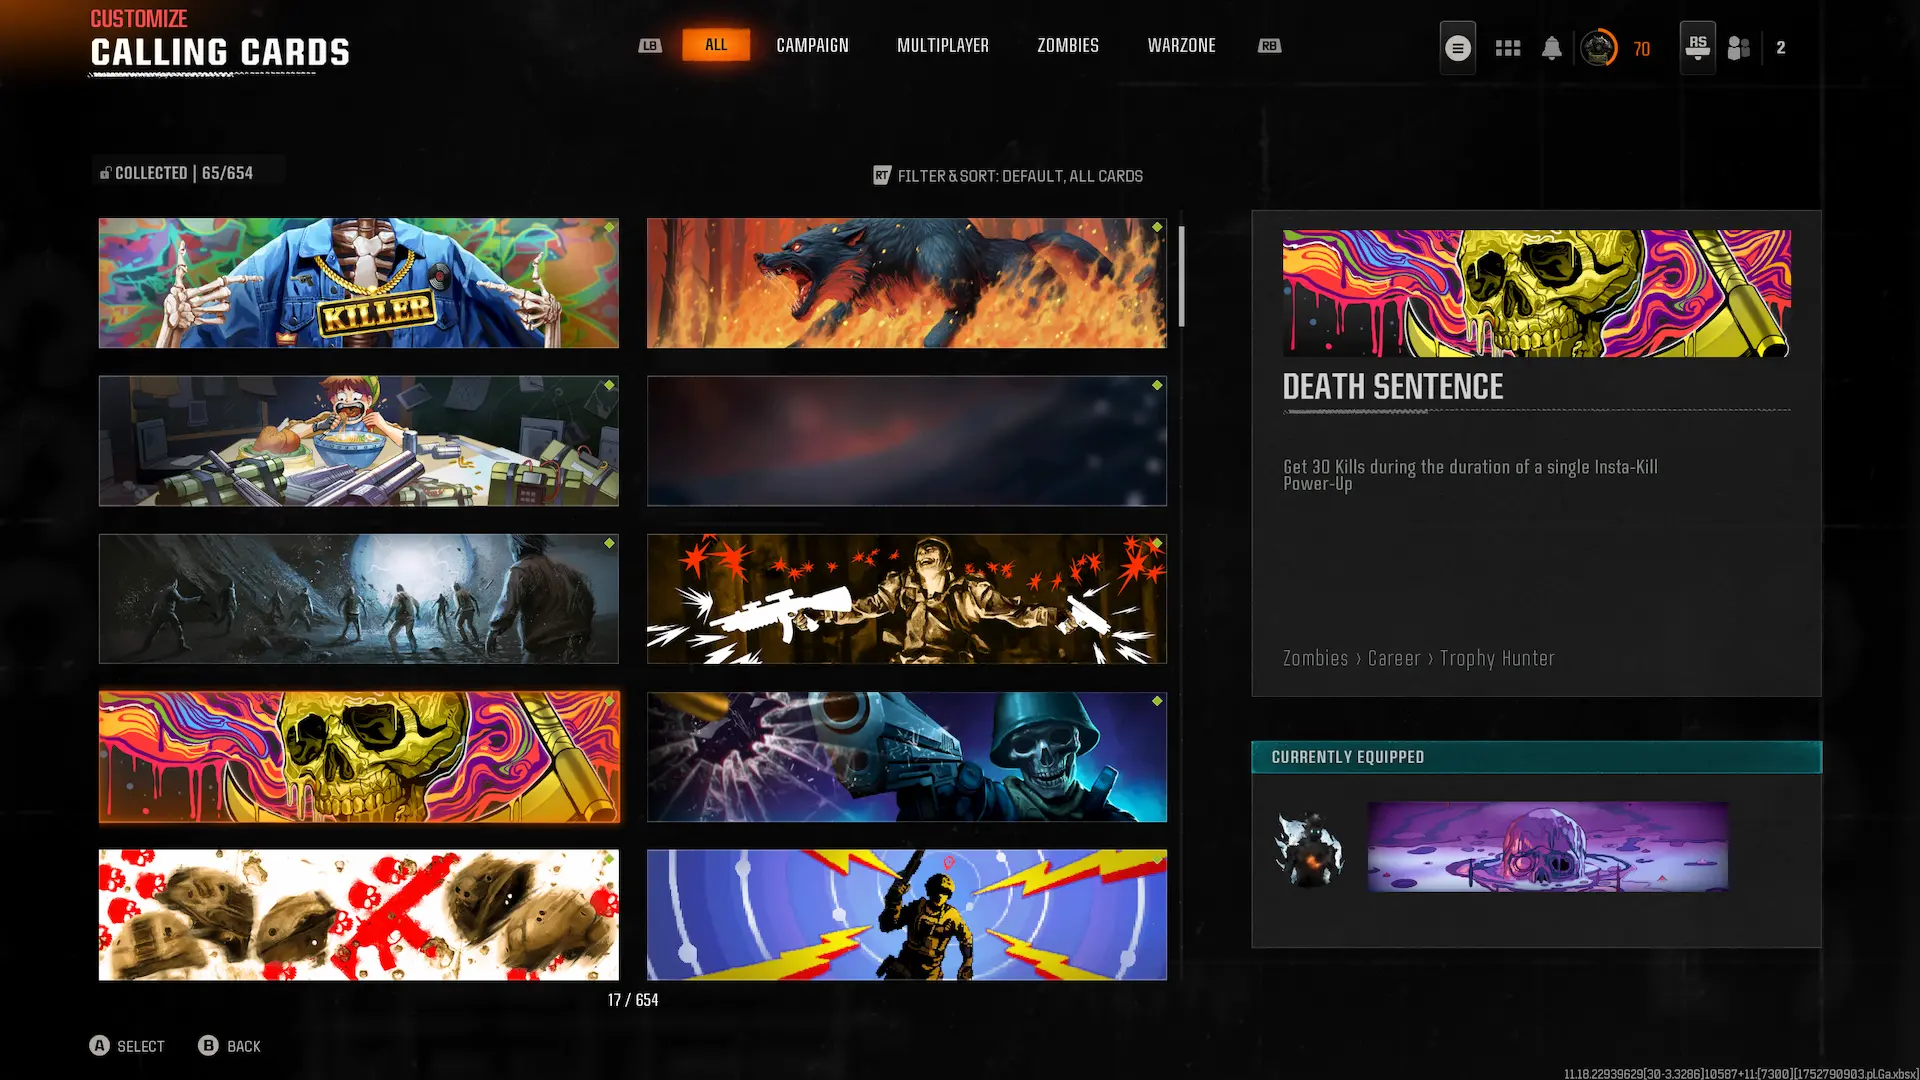Screen dimensions: 1920x1080
Task: Select the burning wolf calling card
Action: (x=906, y=283)
